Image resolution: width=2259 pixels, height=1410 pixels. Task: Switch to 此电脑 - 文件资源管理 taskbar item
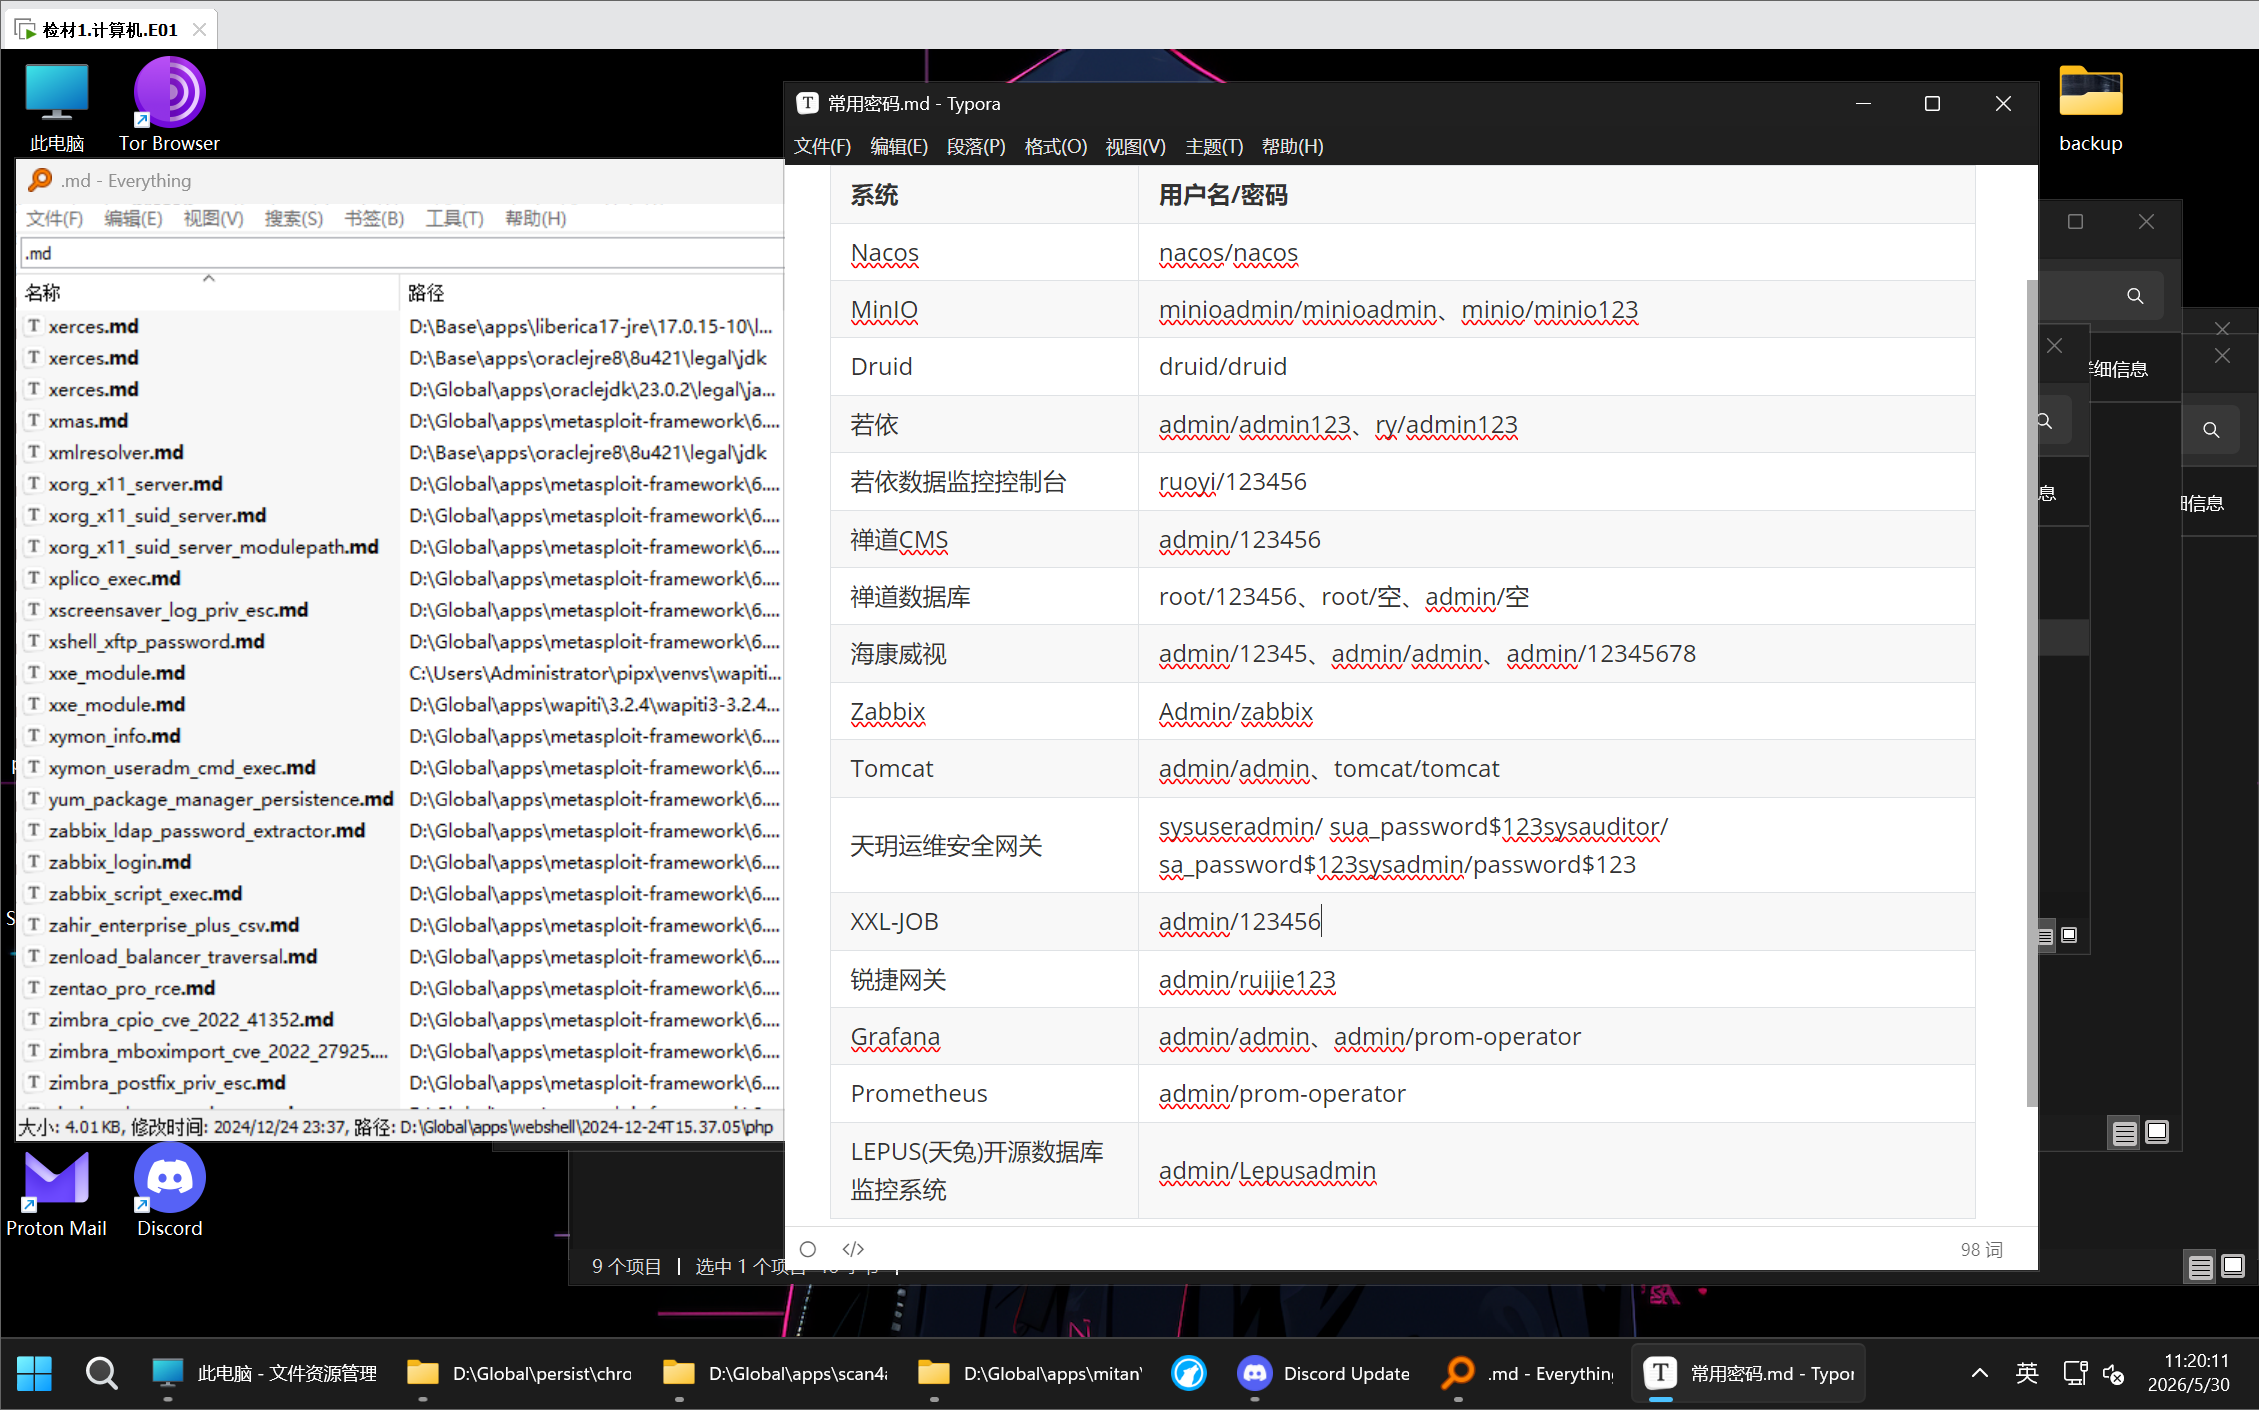coord(265,1373)
